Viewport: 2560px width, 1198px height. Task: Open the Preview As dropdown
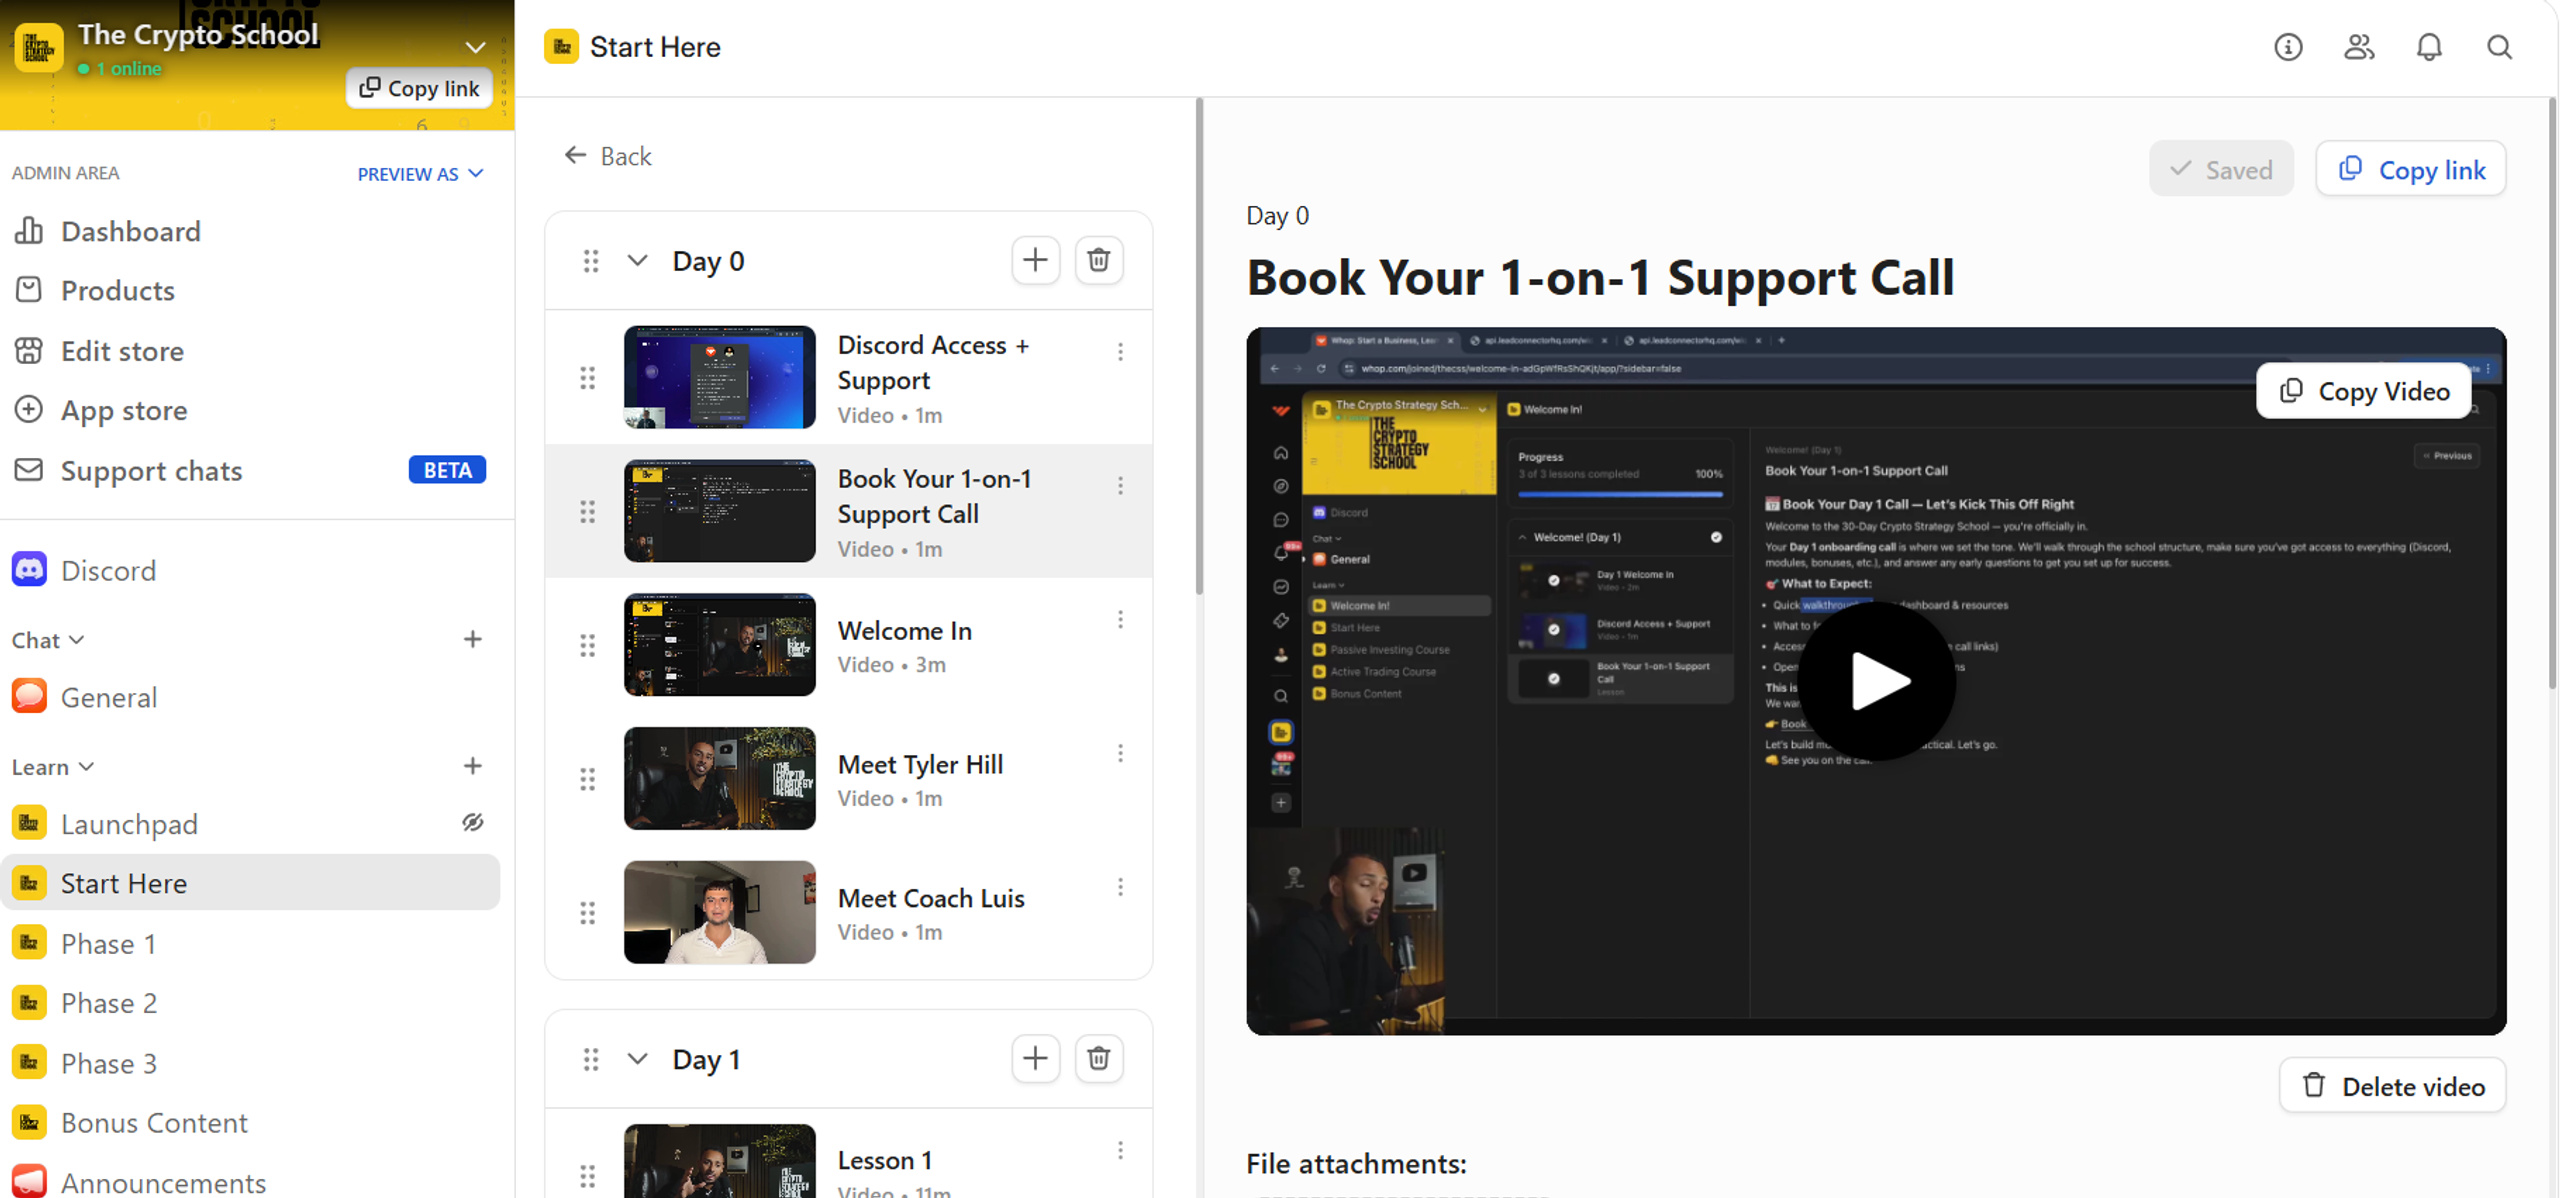pos(421,174)
